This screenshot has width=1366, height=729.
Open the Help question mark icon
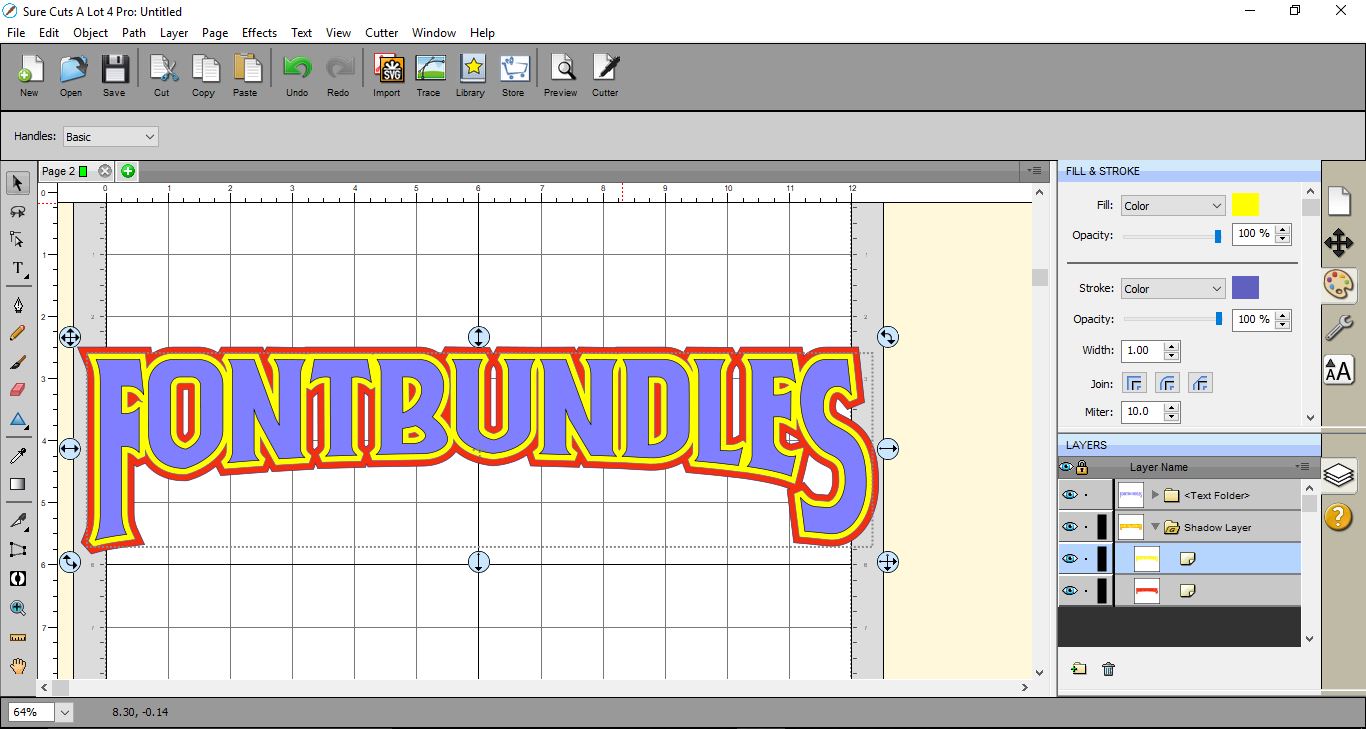1339,516
